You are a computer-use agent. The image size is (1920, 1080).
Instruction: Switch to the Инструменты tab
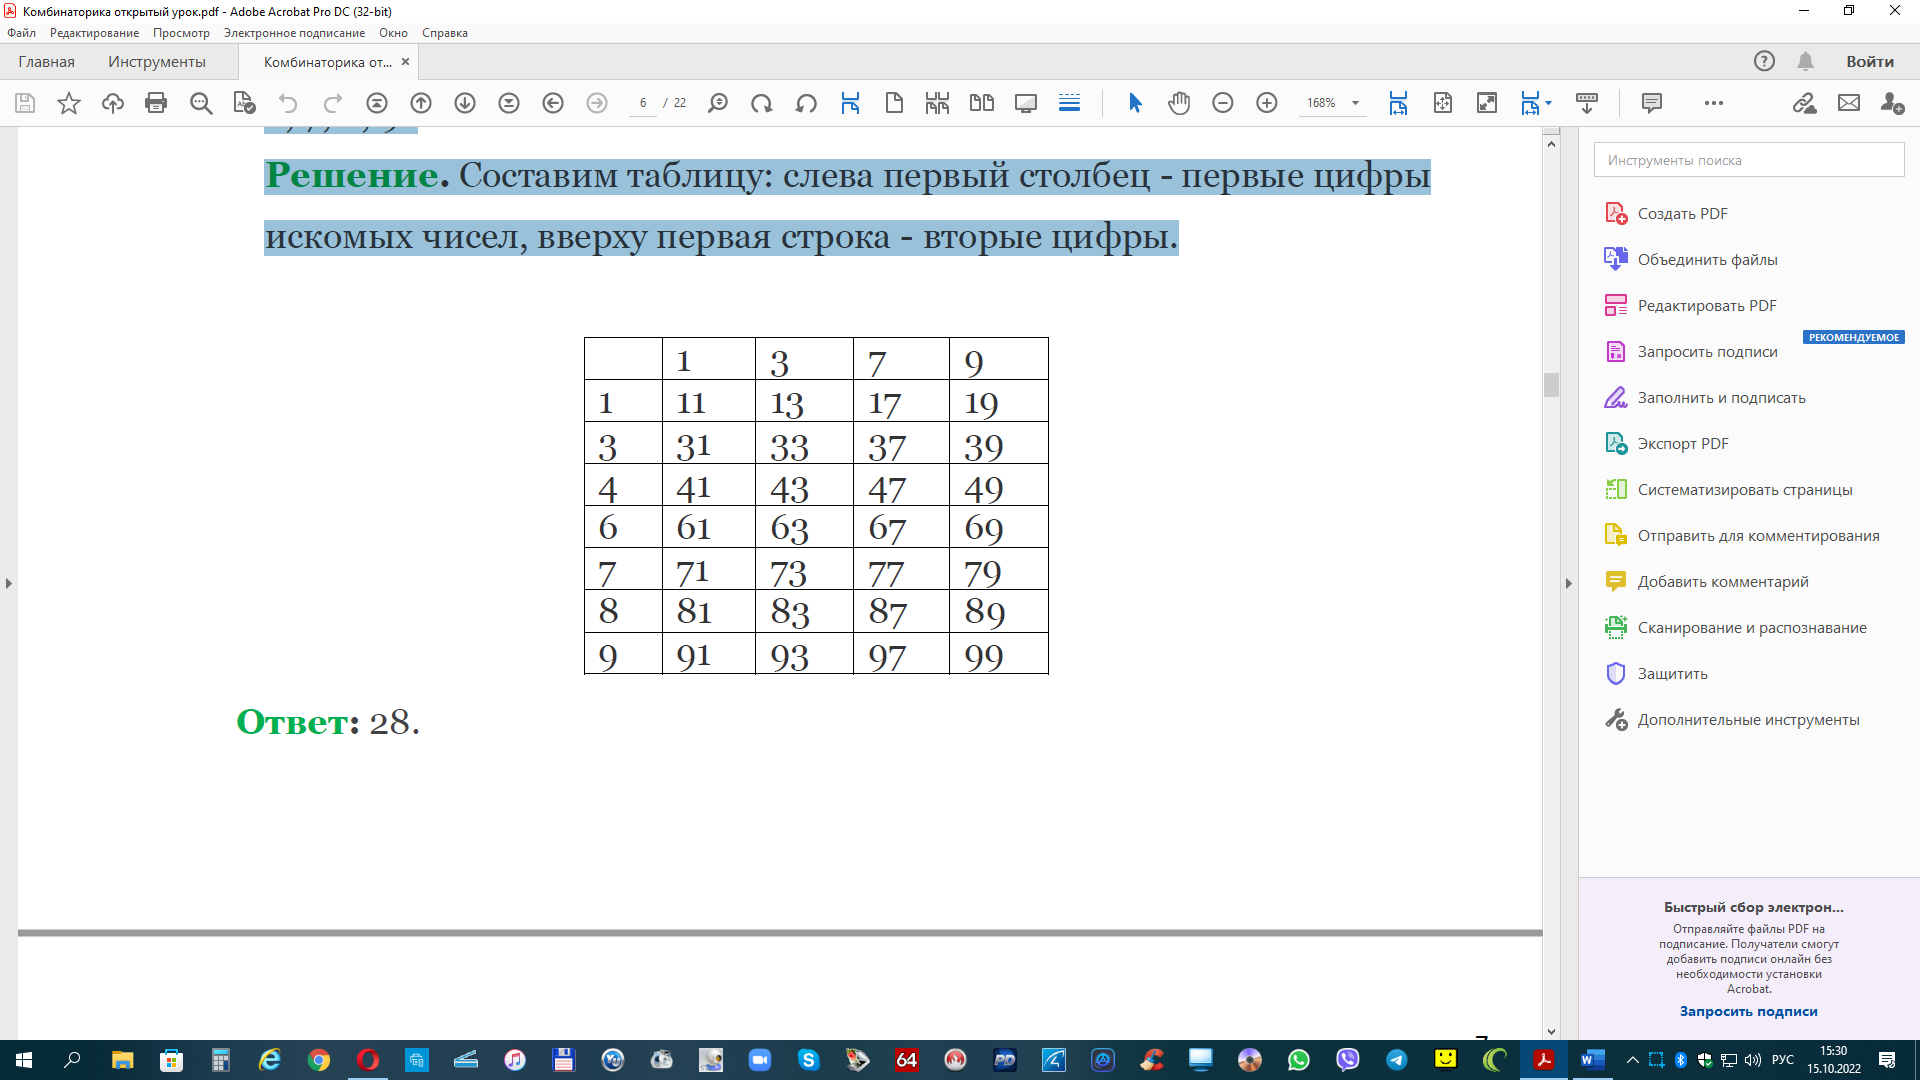[157, 62]
